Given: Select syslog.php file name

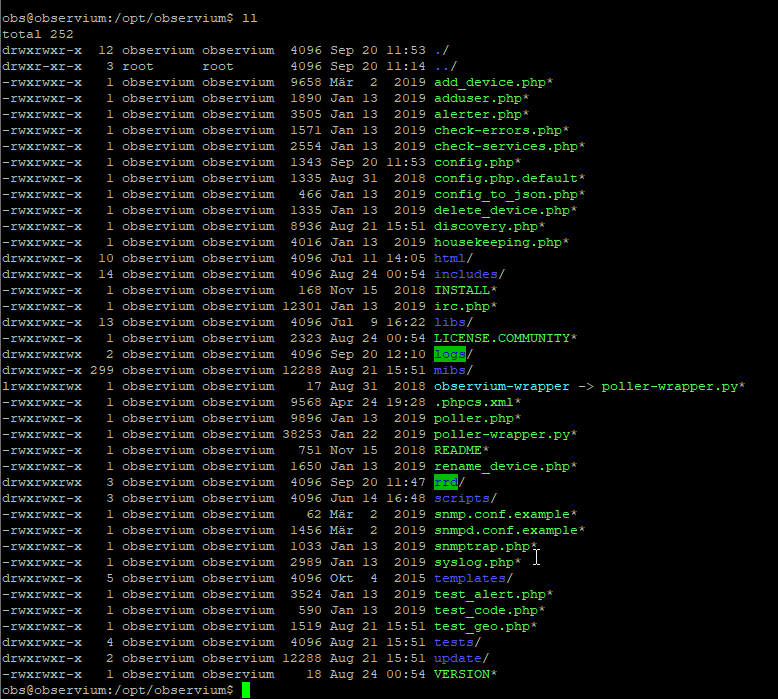Looking at the screenshot, I should (x=474, y=563).
